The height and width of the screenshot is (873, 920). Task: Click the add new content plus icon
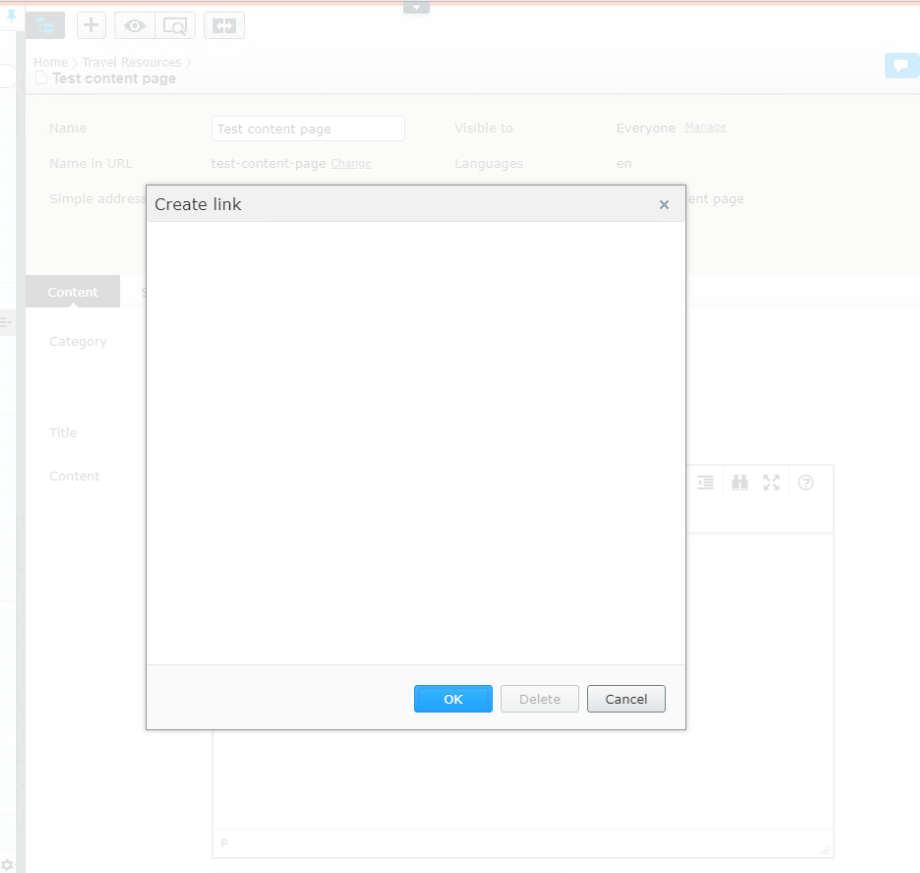(x=91, y=25)
